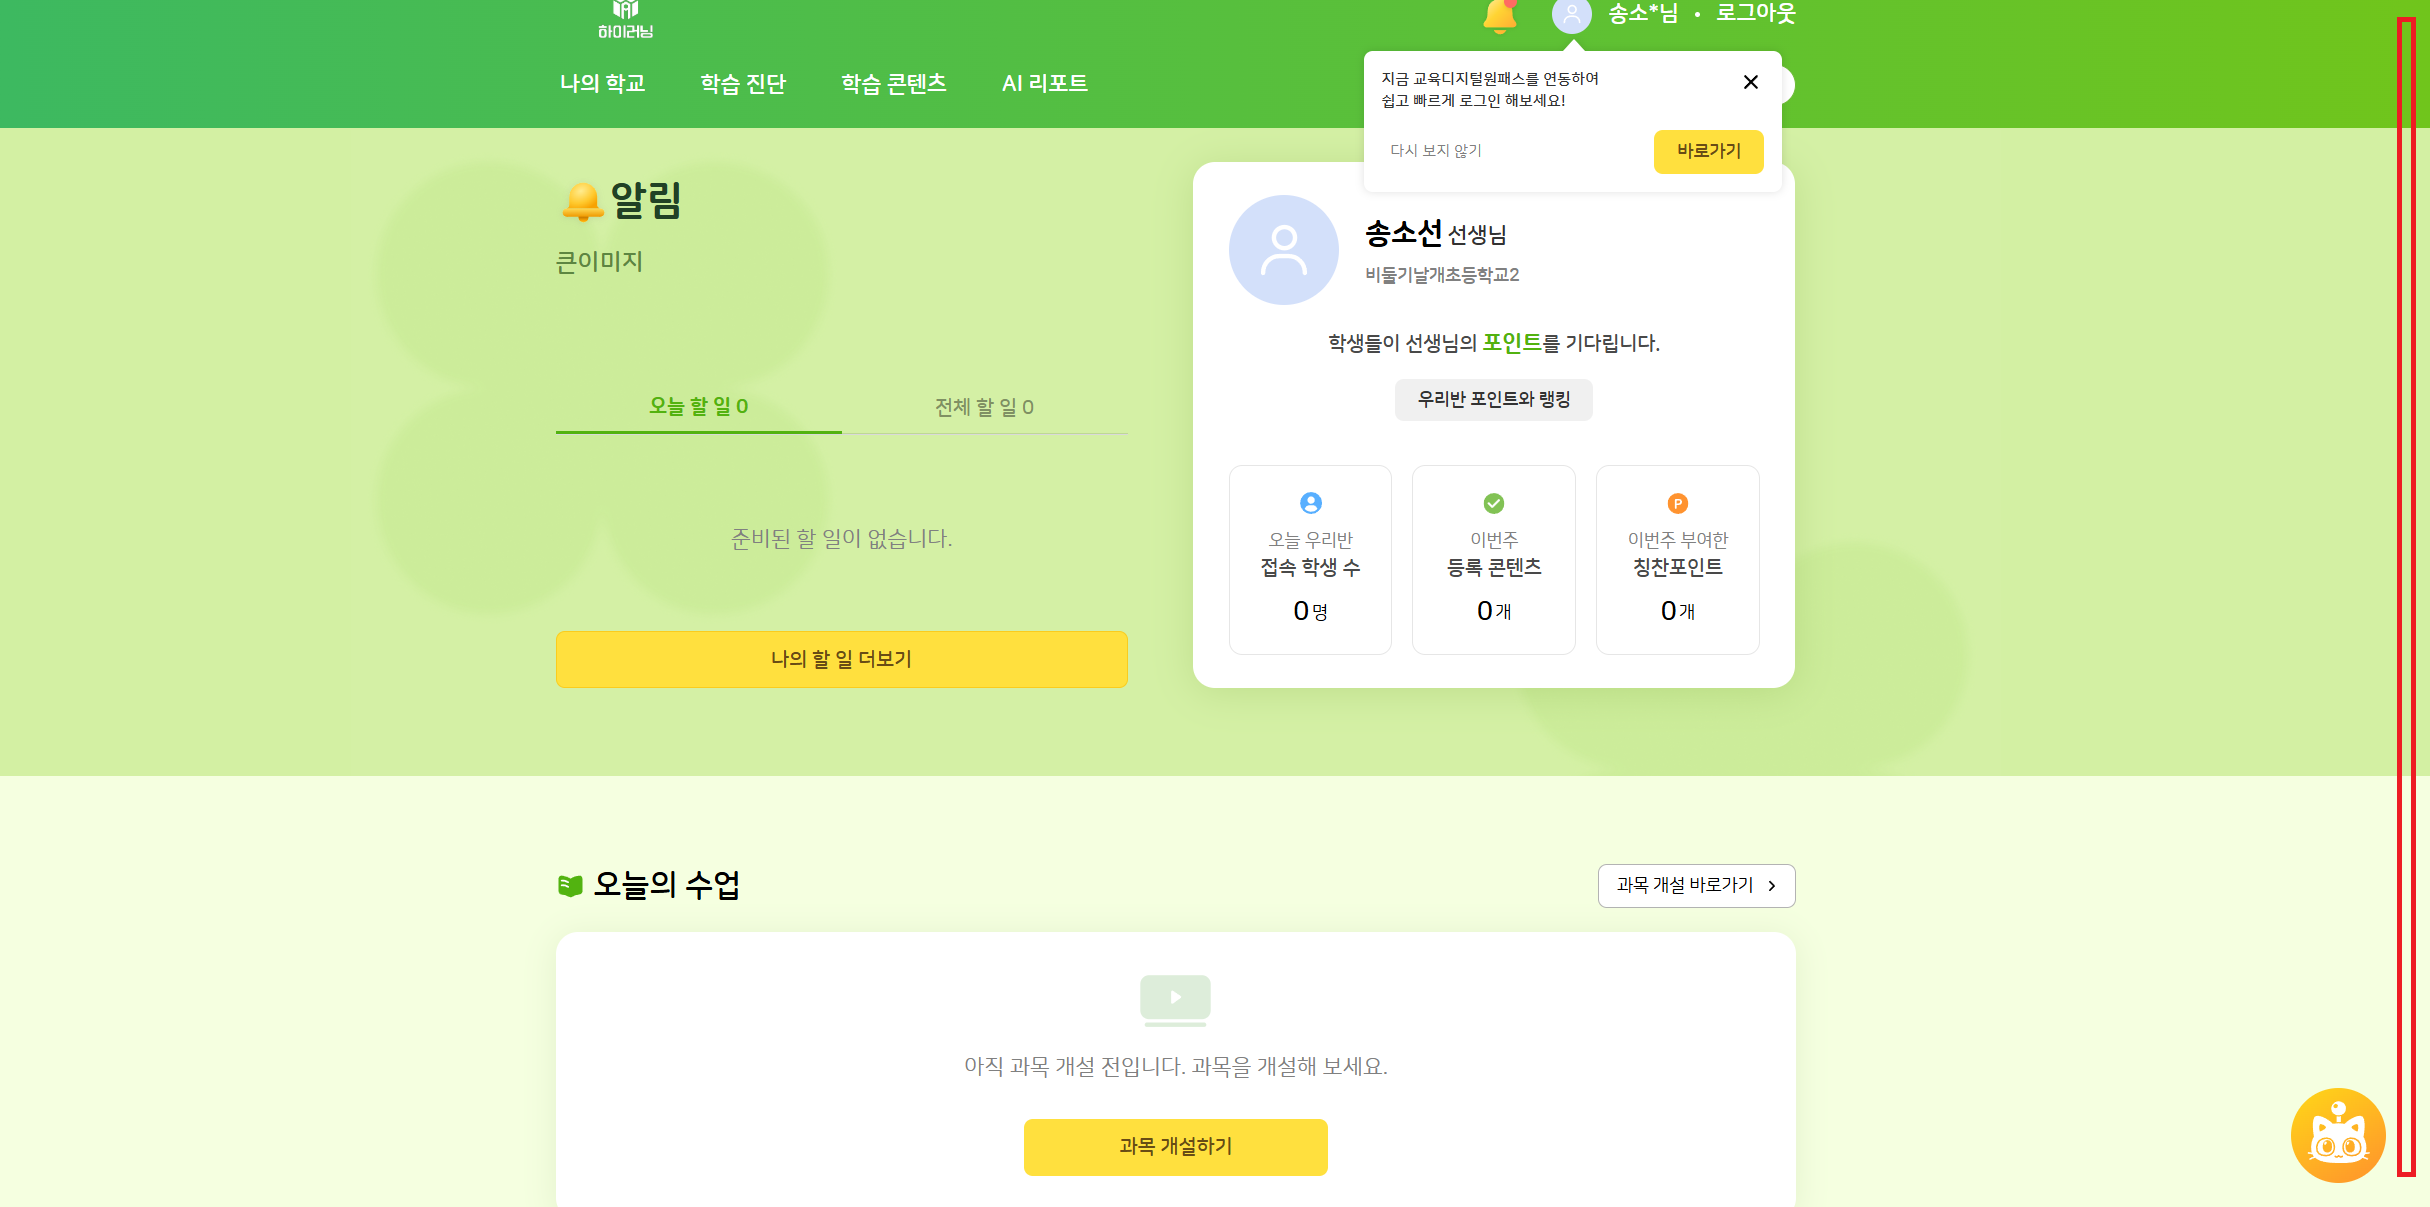Close the digital one-pass popup

coord(1750,82)
